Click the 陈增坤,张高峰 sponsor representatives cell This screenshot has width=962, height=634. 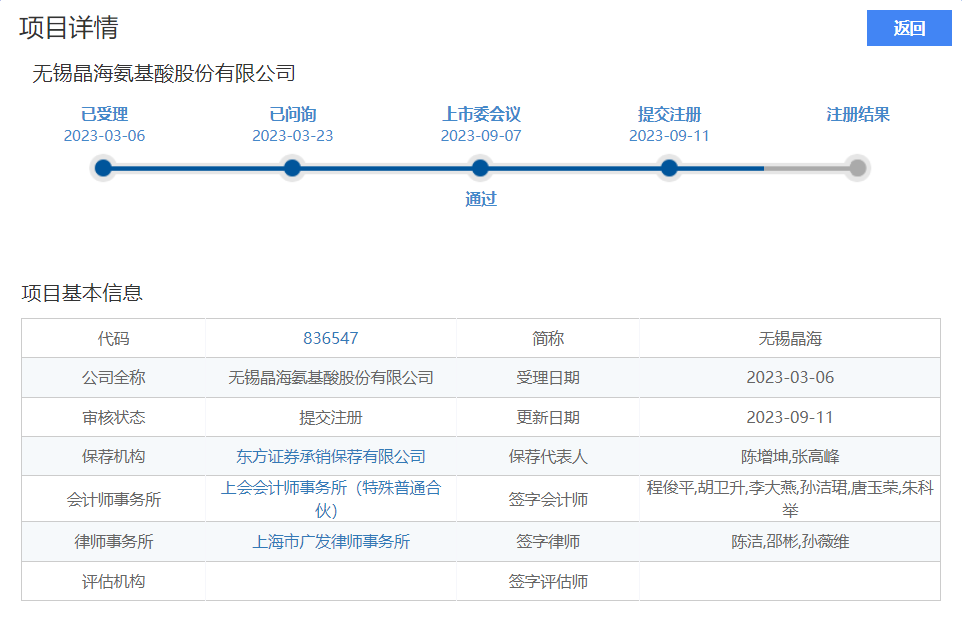pyautogui.click(x=789, y=457)
